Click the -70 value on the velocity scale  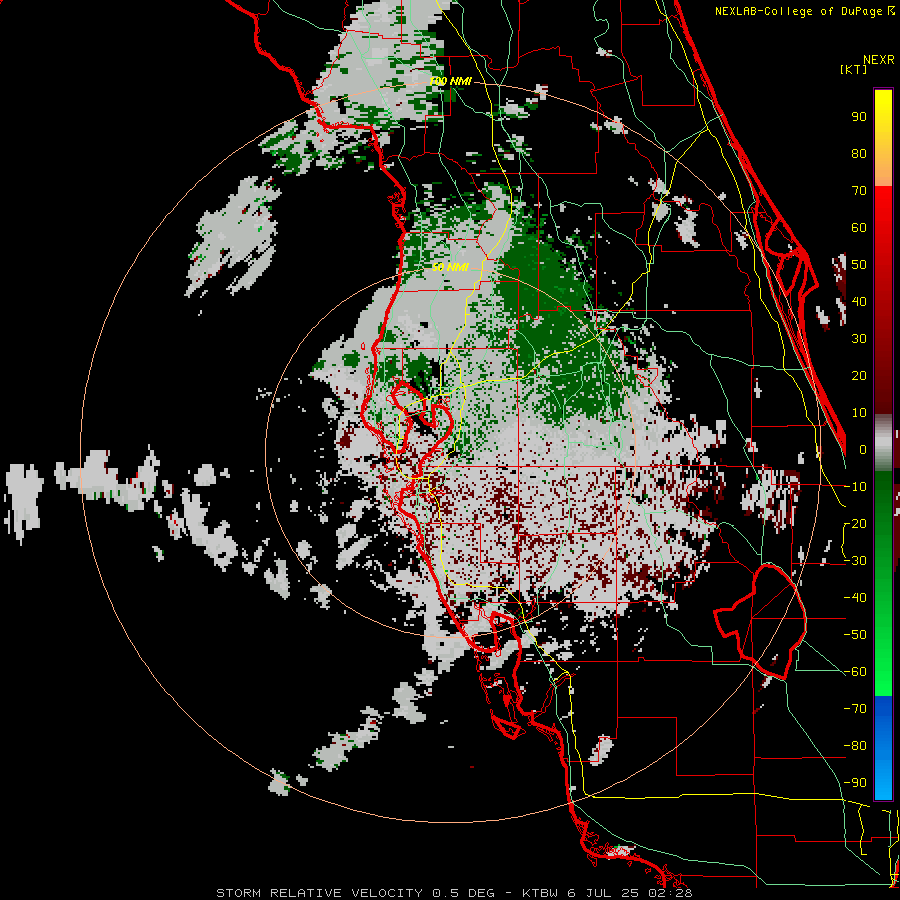[x=855, y=709]
